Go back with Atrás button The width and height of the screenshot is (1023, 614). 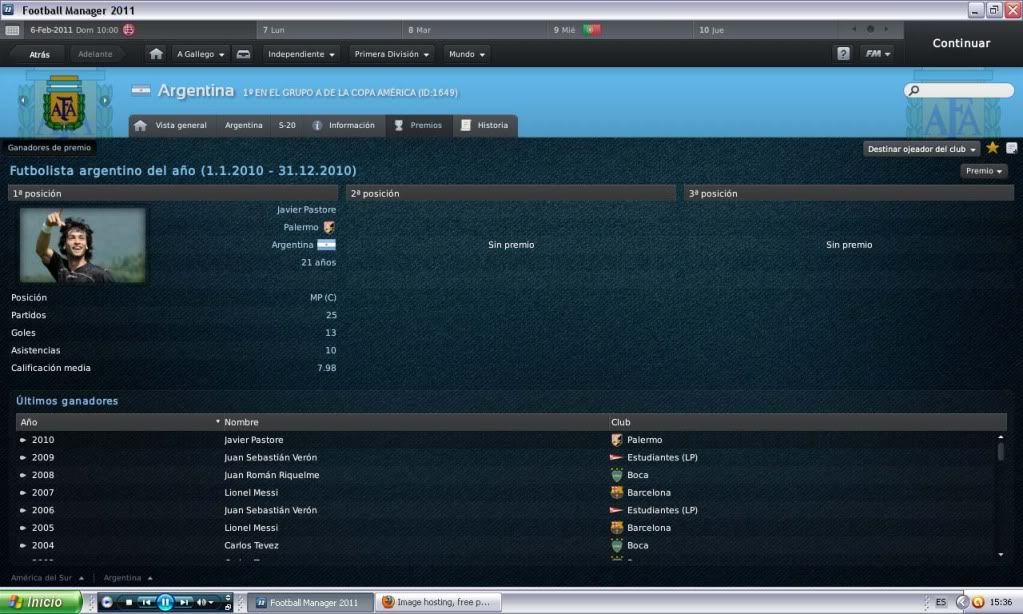[x=39, y=54]
